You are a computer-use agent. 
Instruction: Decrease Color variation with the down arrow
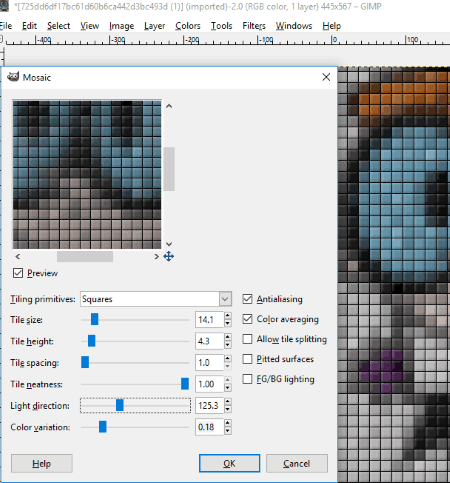pos(228,431)
